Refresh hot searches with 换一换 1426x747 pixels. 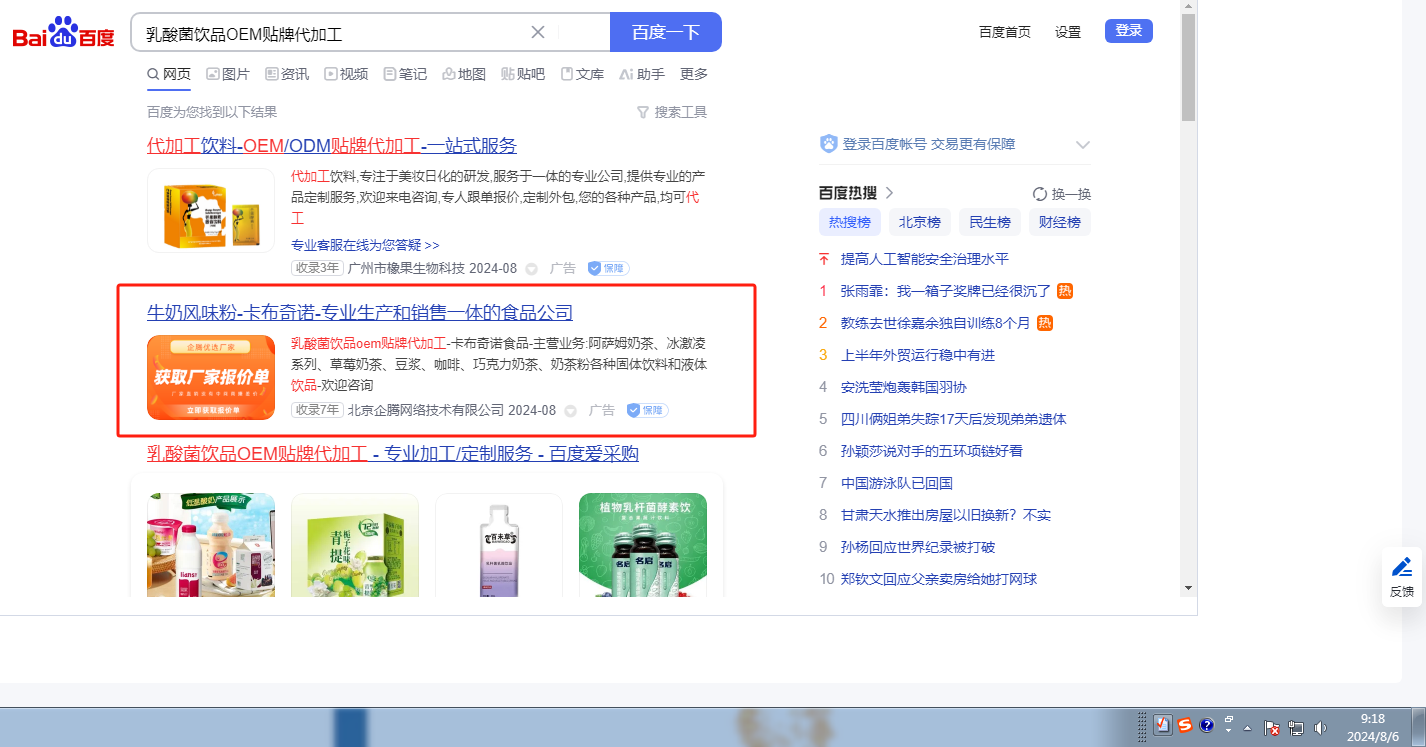pyautogui.click(x=1061, y=194)
